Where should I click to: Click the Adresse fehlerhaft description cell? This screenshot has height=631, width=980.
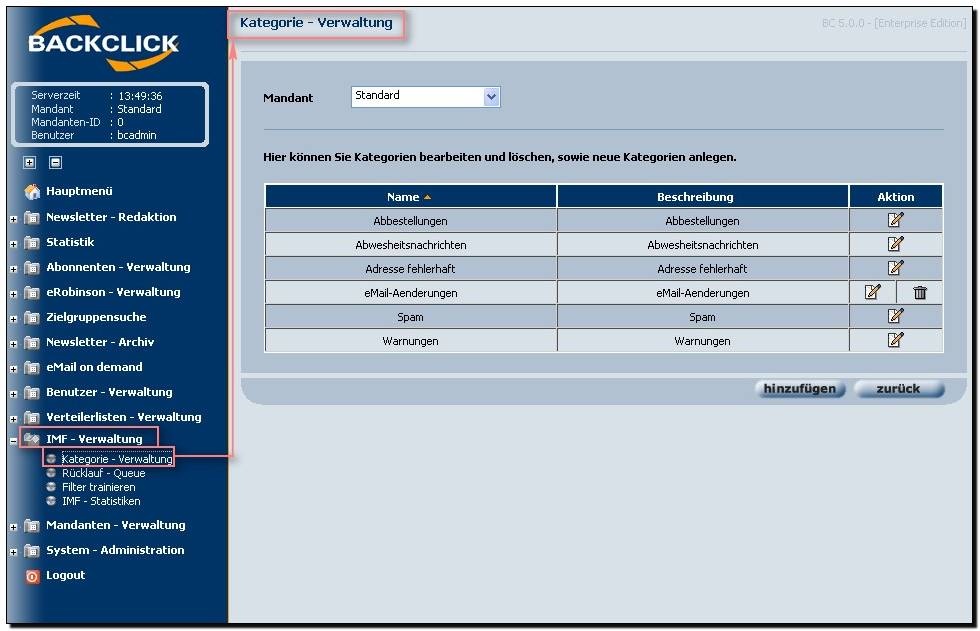(x=703, y=269)
